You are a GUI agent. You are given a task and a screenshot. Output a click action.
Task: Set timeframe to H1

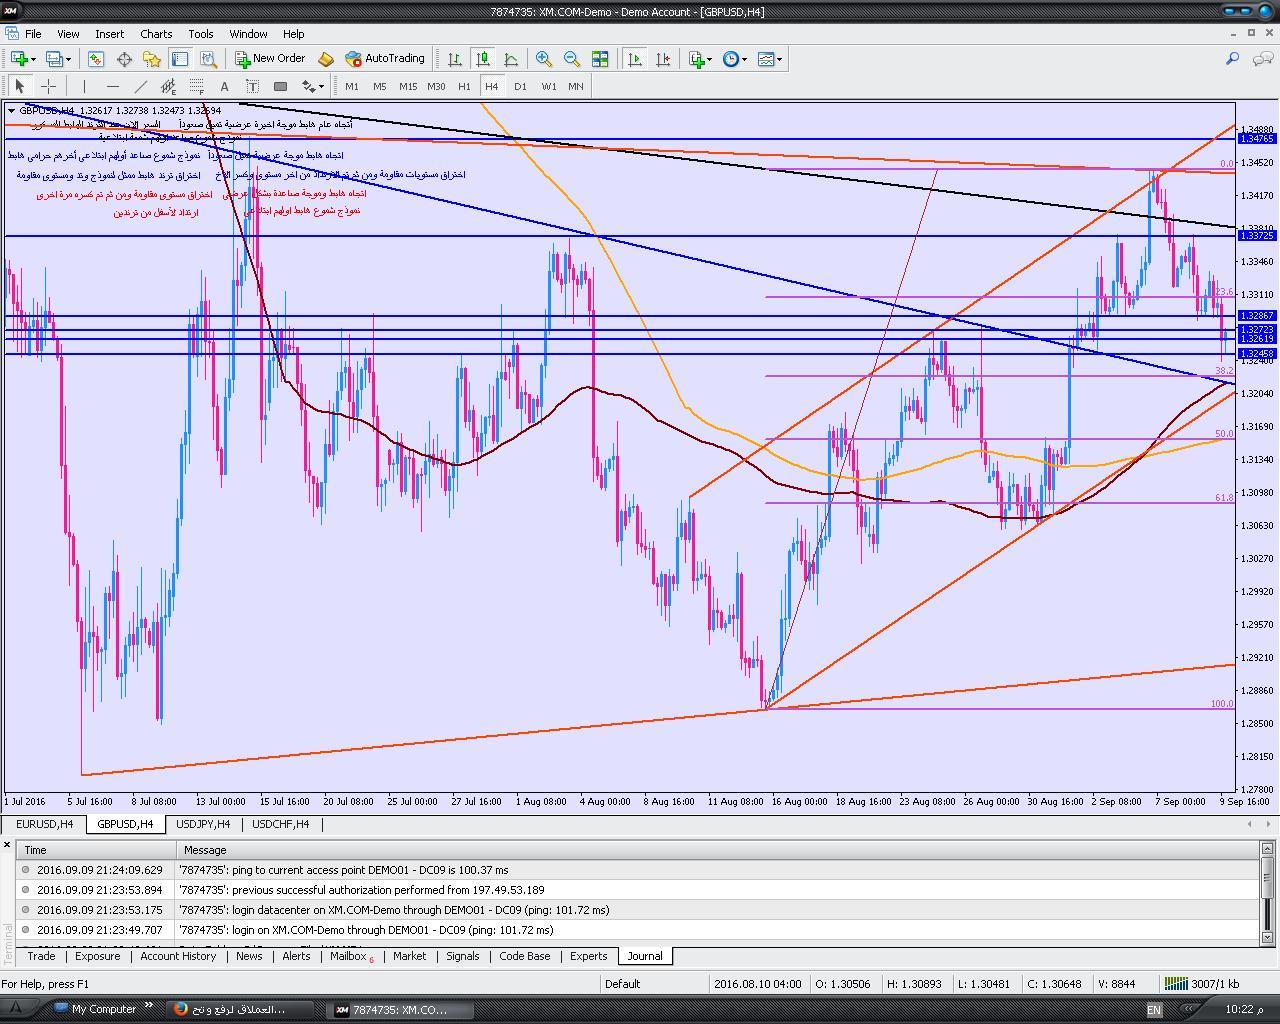[464, 86]
